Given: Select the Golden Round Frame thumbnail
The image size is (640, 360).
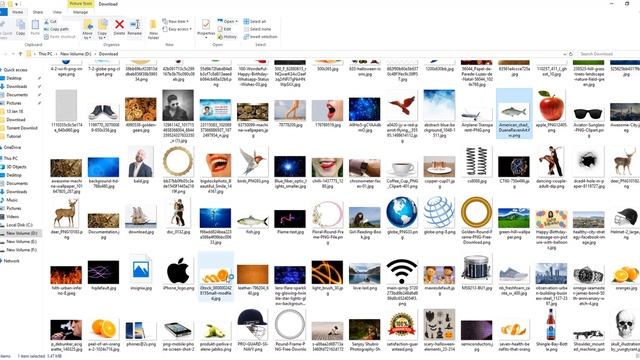Looking at the screenshot, I should click(x=476, y=212).
